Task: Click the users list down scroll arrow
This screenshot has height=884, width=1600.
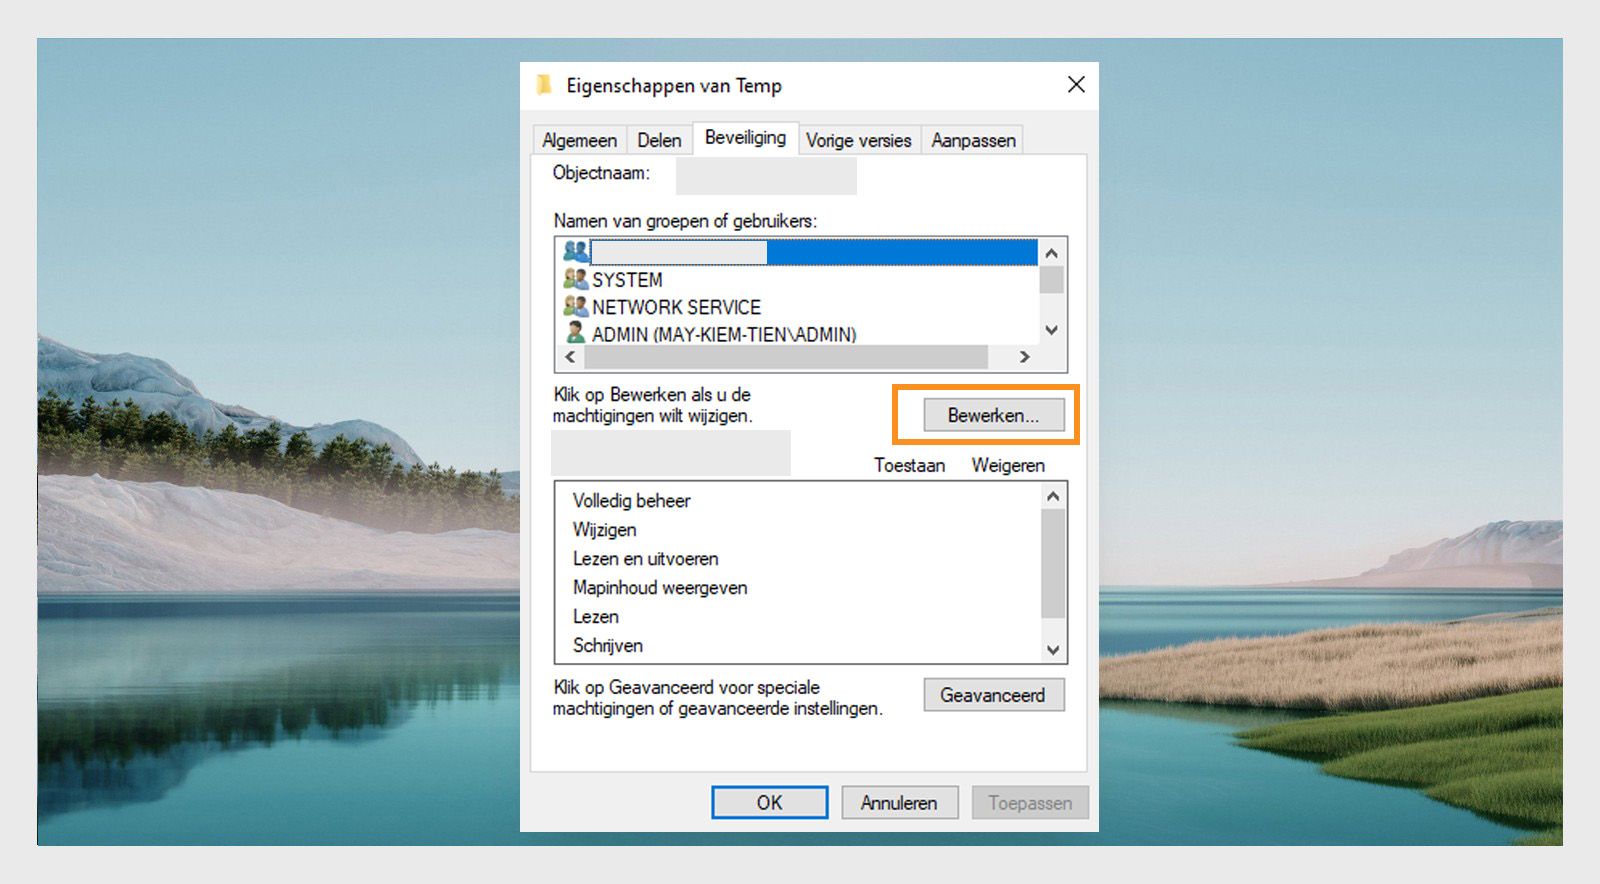Action: [x=1051, y=330]
